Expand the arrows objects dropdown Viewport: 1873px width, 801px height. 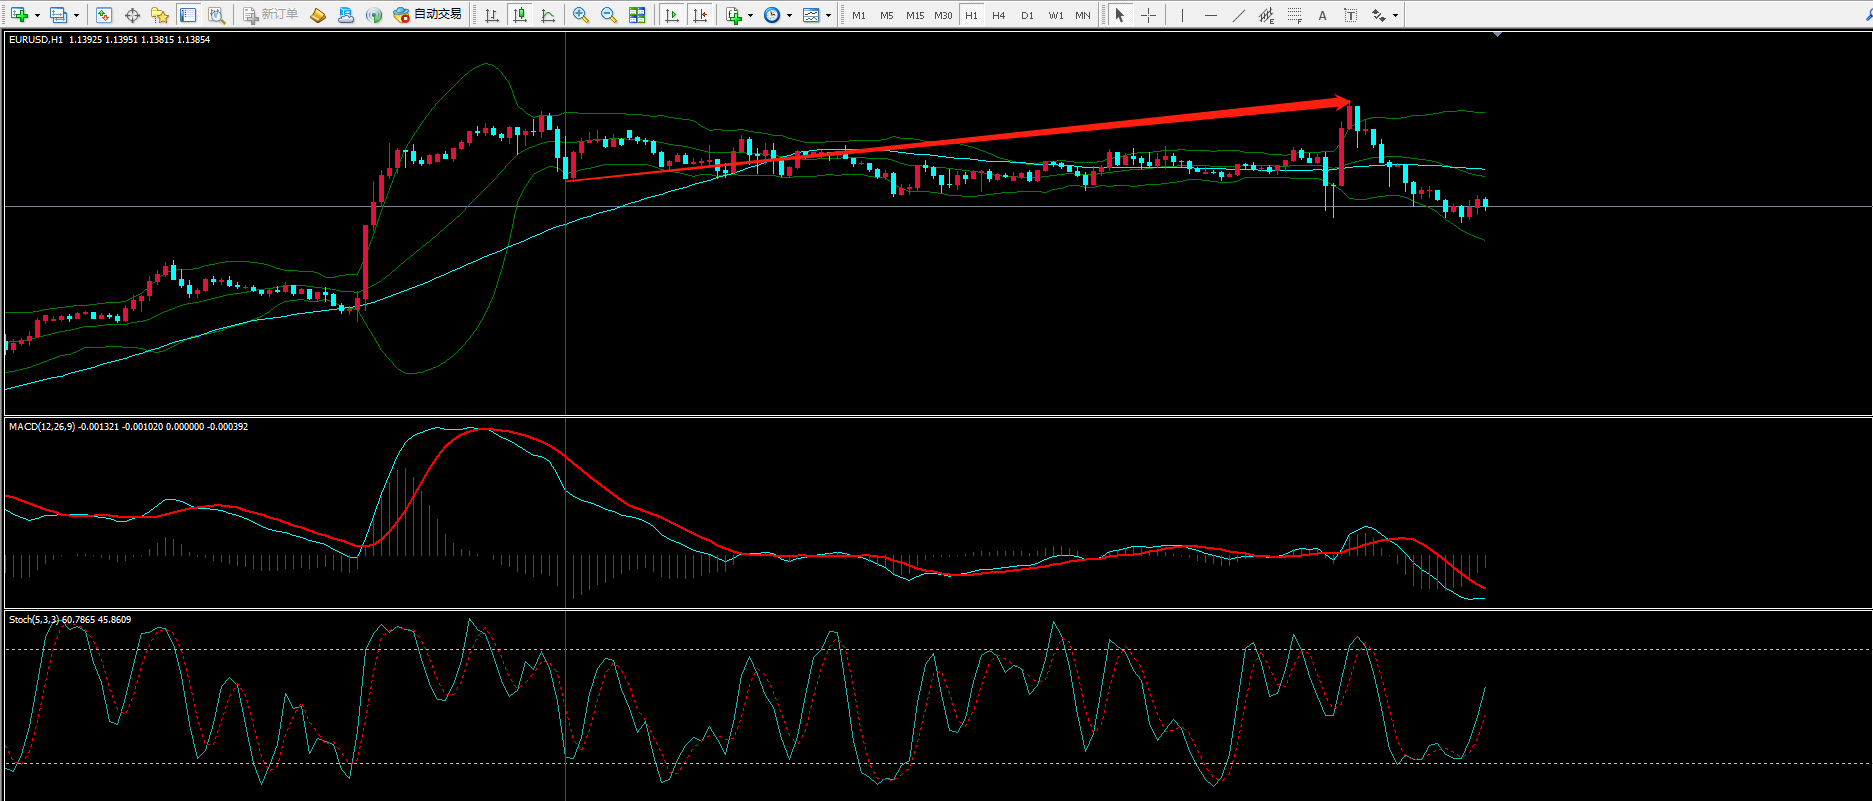click(x=1395, y=15)
